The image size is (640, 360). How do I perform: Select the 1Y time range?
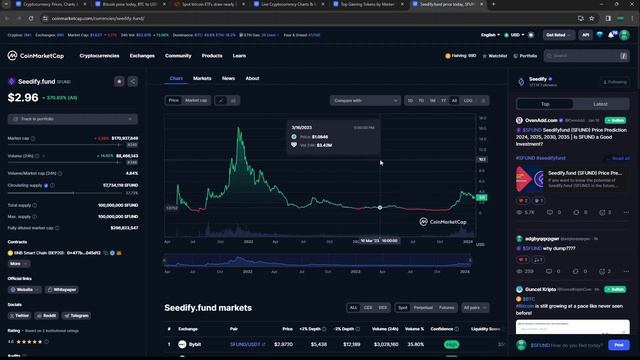(443, 100)
